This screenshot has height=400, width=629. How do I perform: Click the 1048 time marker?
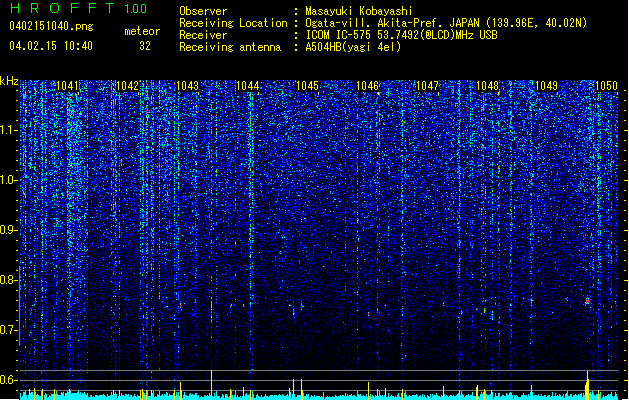point(487,86)
